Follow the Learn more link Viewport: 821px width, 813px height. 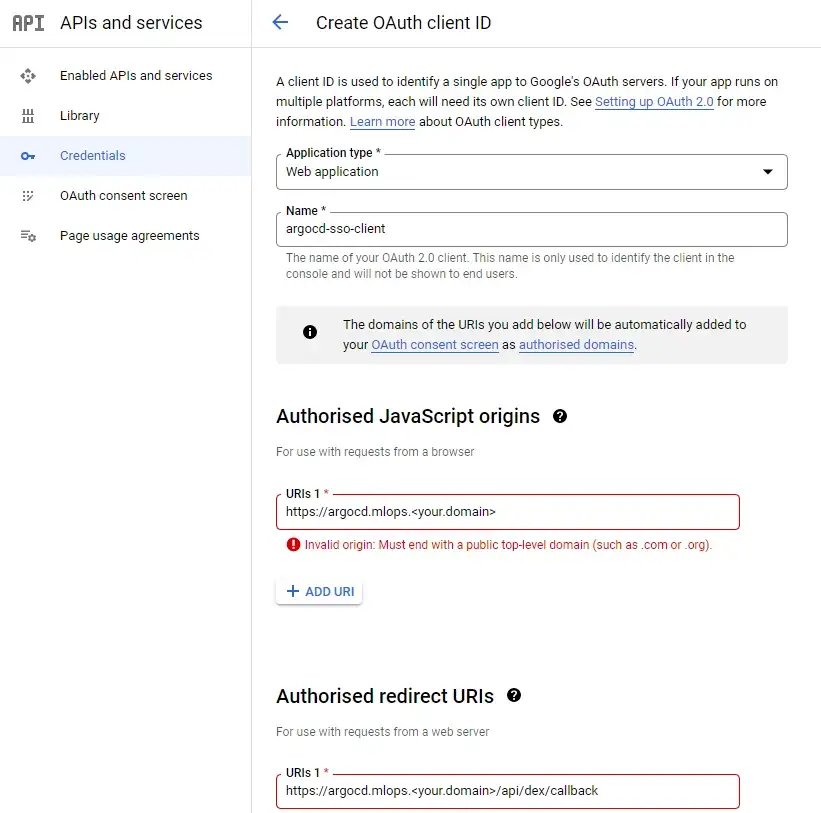click(x=382, y=122)
